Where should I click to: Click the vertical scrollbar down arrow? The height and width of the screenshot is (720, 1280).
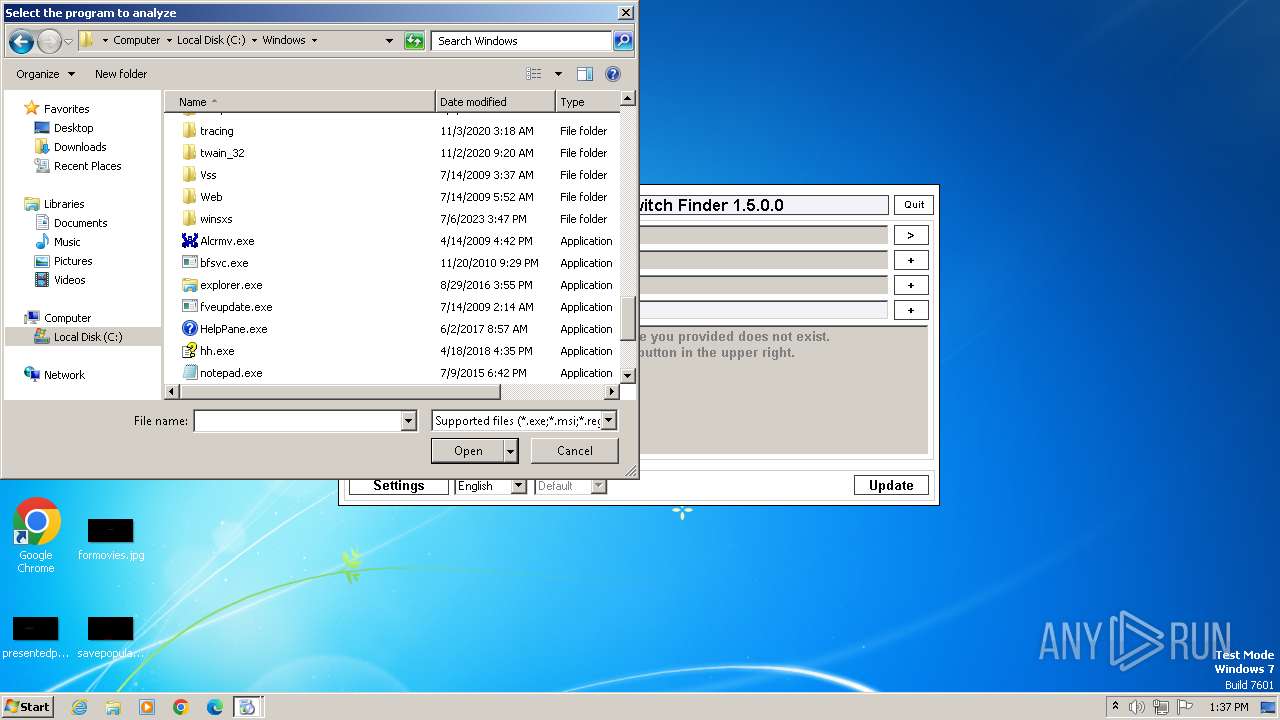click(x=628, y=375)
